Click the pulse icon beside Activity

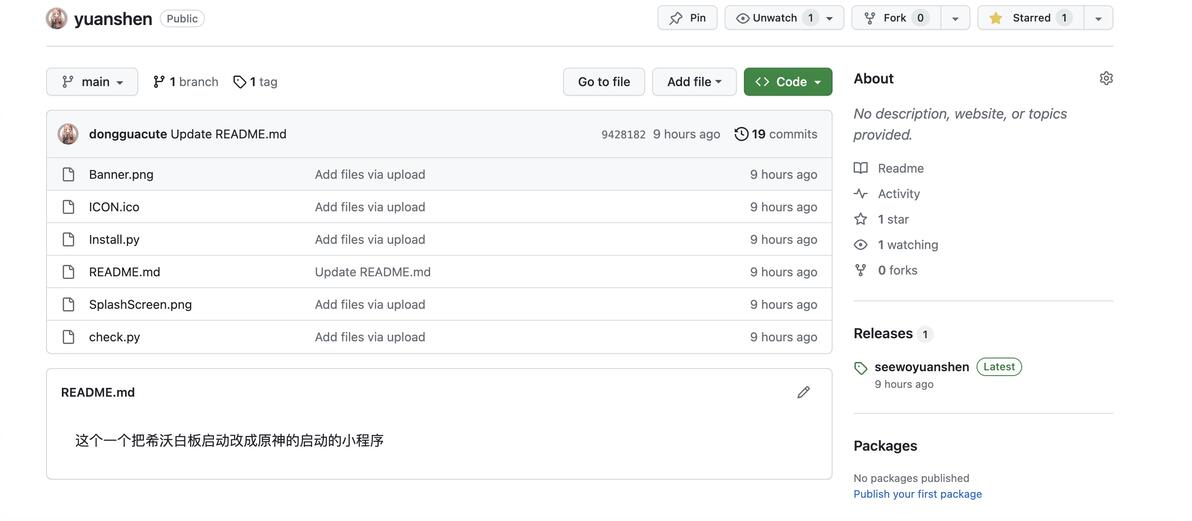(861, 194)
